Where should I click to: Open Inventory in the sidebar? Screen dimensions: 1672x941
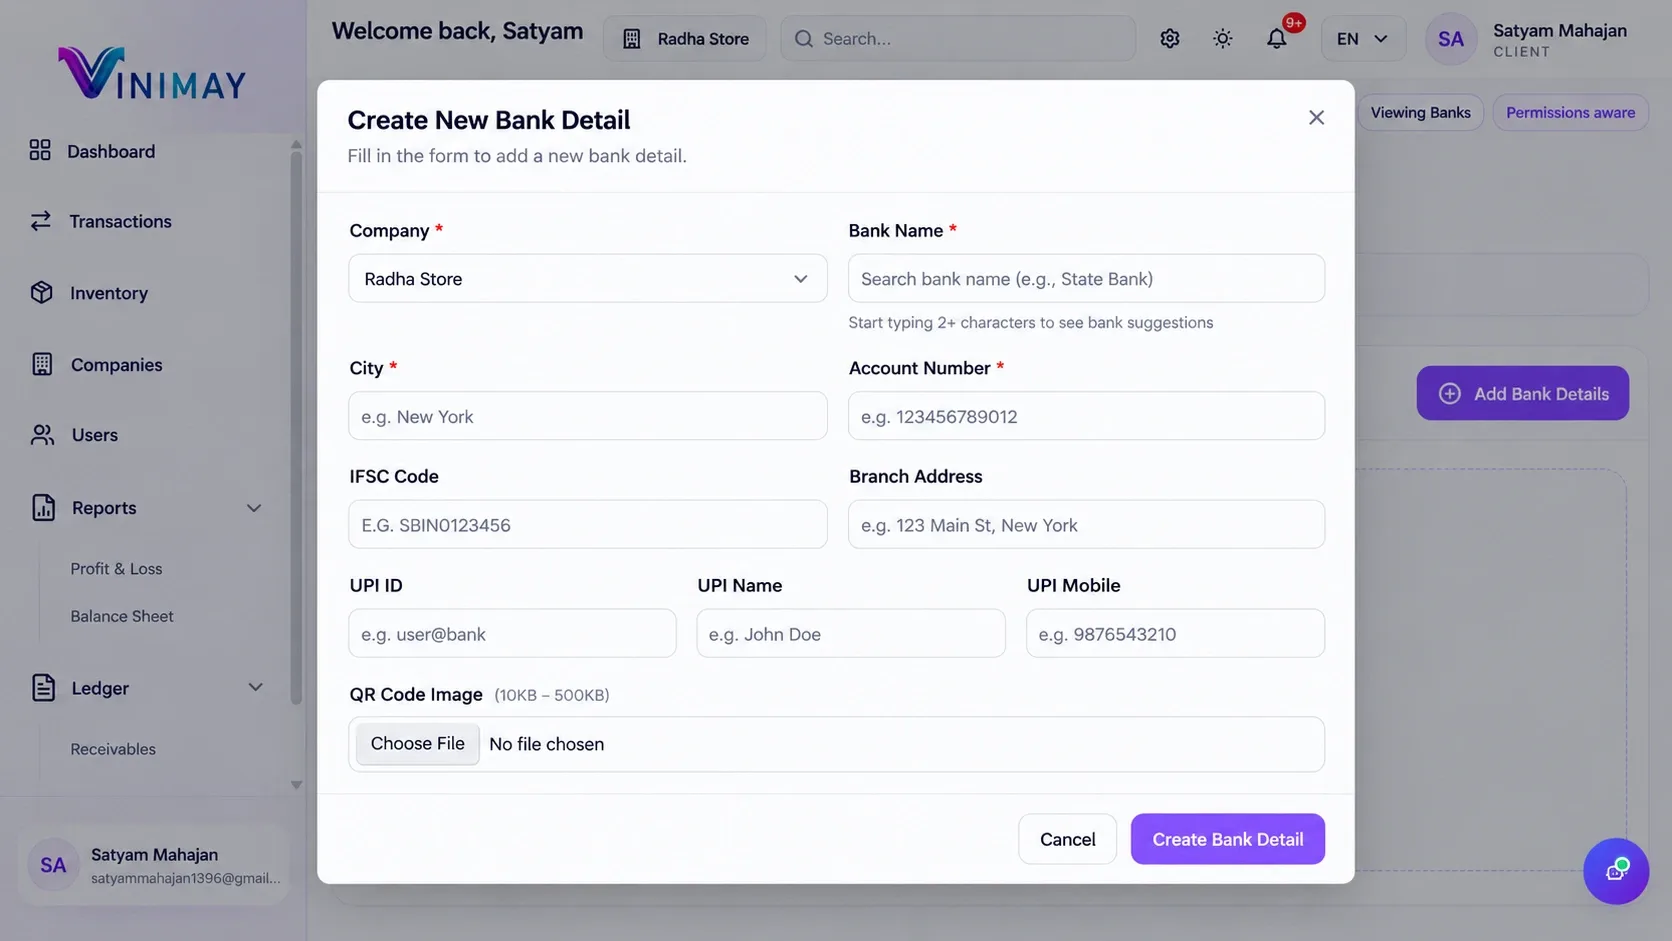coord(109,293)
